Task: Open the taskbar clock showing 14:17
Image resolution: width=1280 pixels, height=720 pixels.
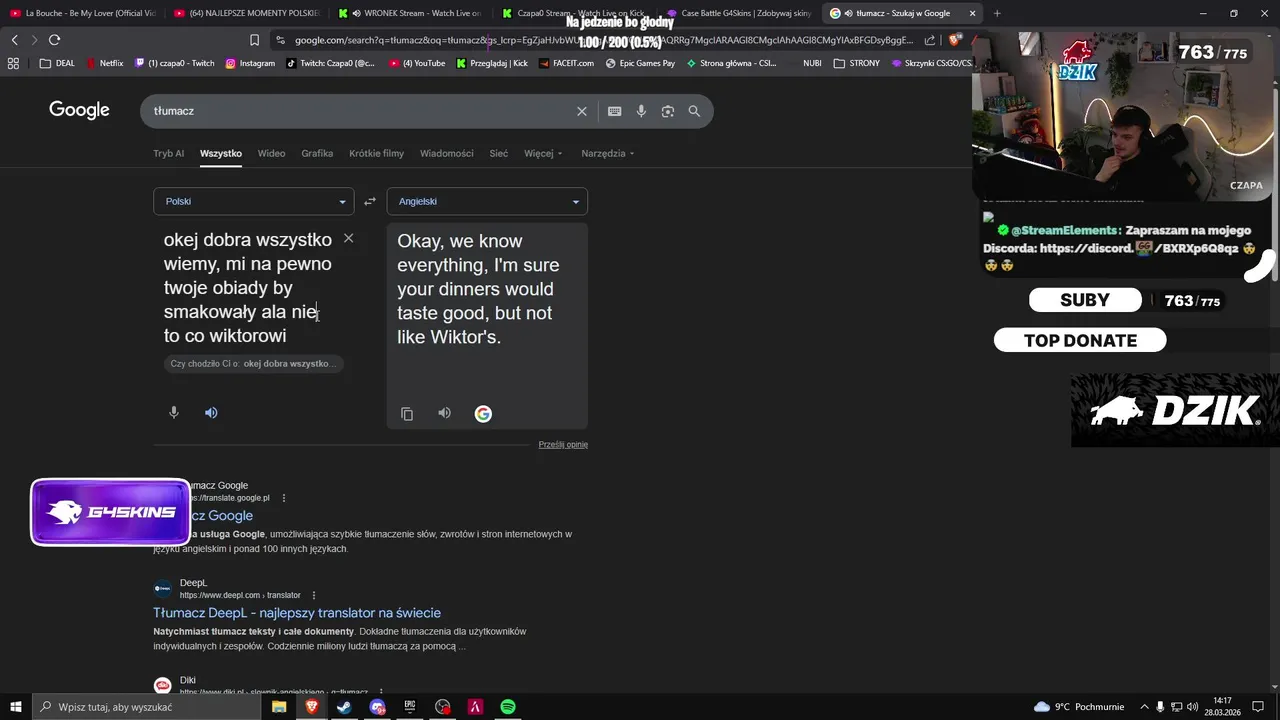Action: (x=1222, y=707)
